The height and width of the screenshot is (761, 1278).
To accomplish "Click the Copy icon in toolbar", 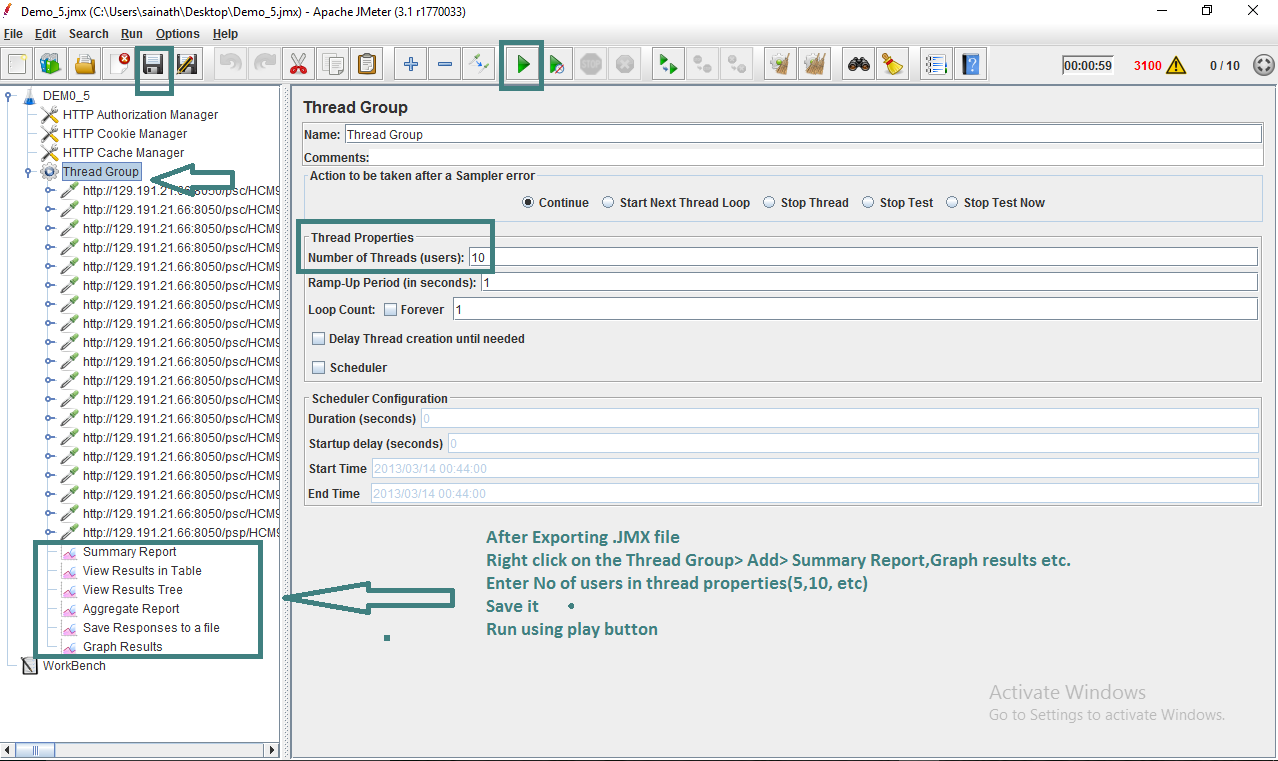I will (332, 65).
